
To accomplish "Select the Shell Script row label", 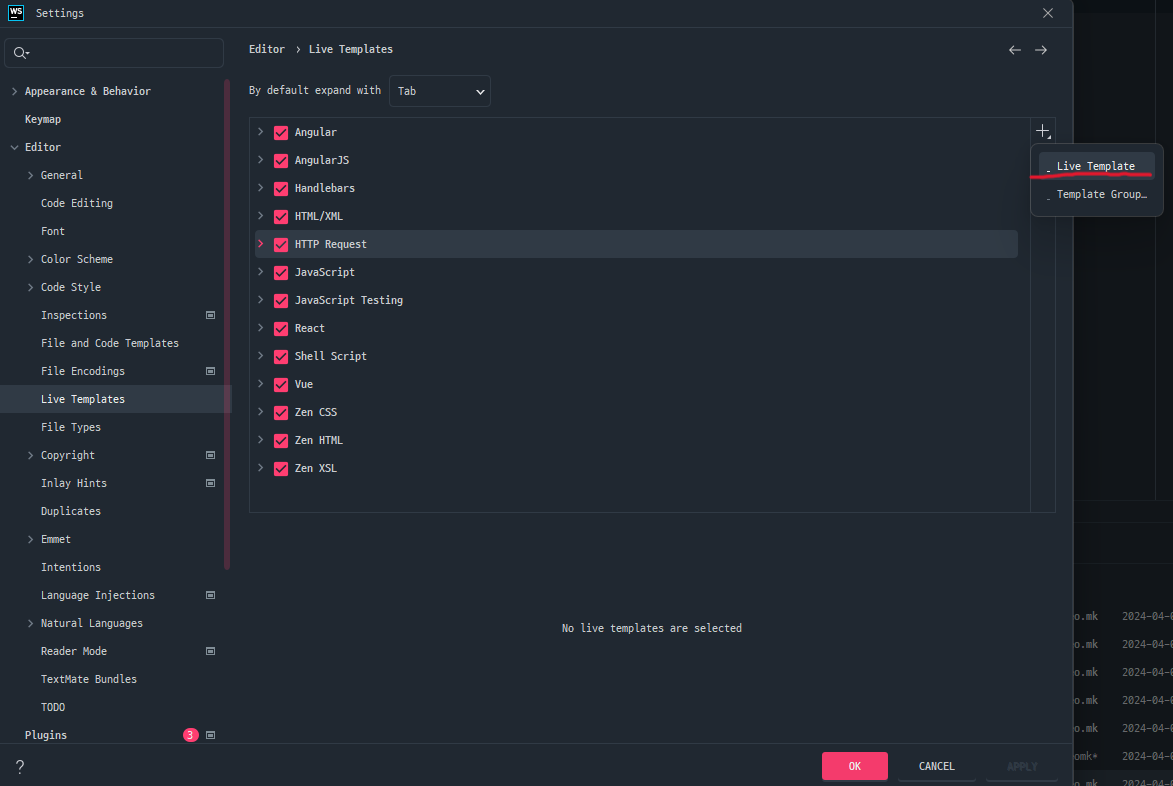I will point(331,356).
